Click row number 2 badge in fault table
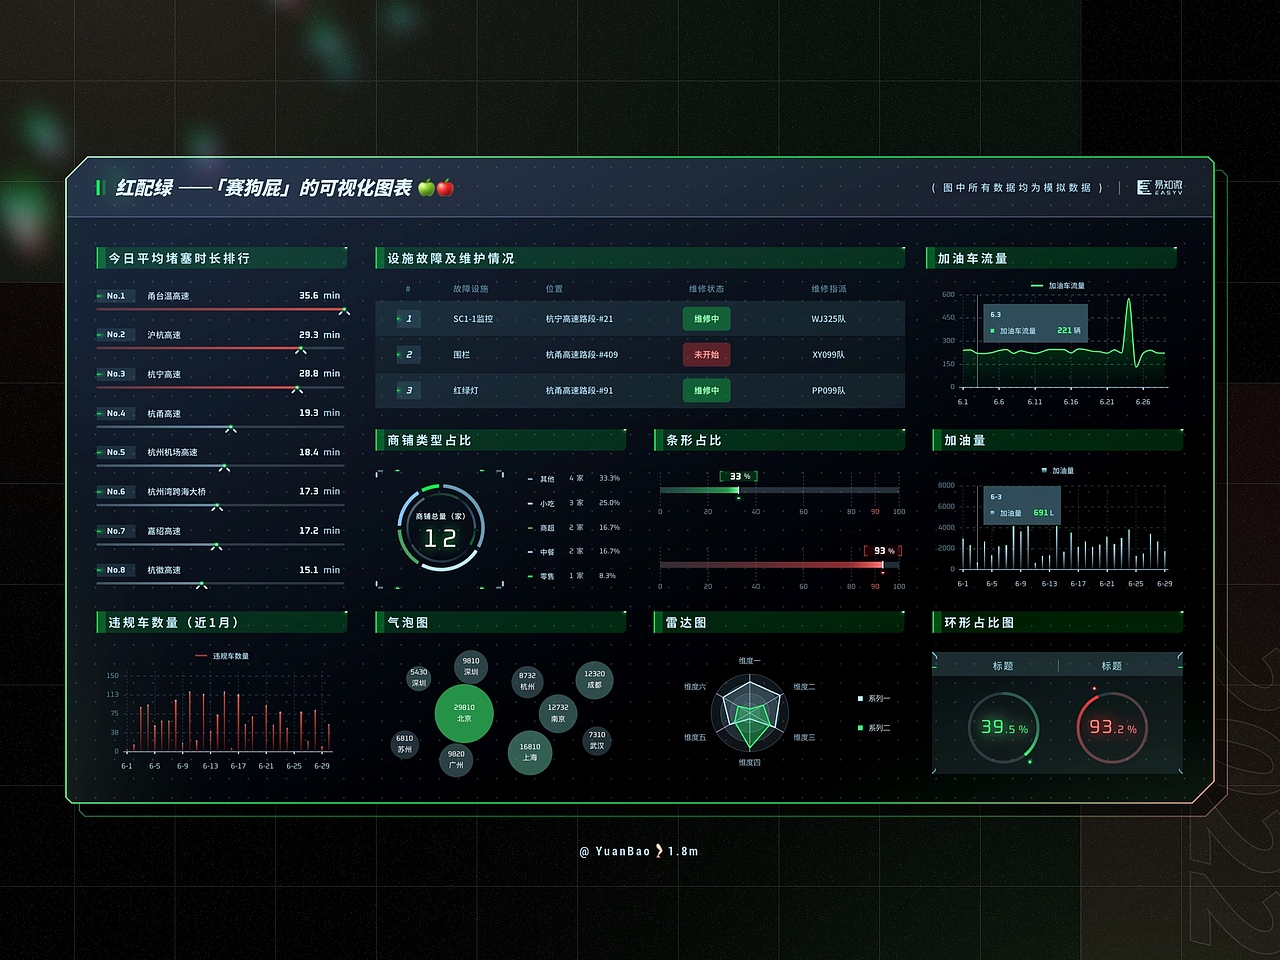Image resolution: width=1280 pixels, height=960 pixels. coord(408,355)
